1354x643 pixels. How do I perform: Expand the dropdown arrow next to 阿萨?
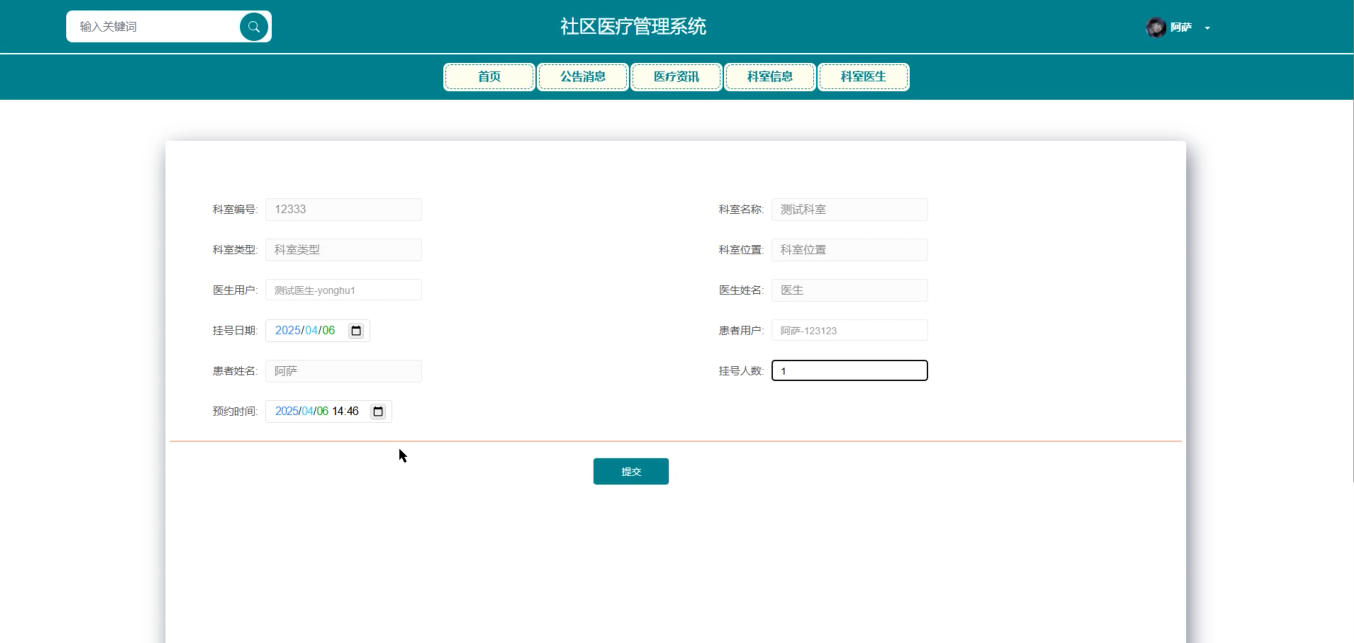pos(1206,29)
